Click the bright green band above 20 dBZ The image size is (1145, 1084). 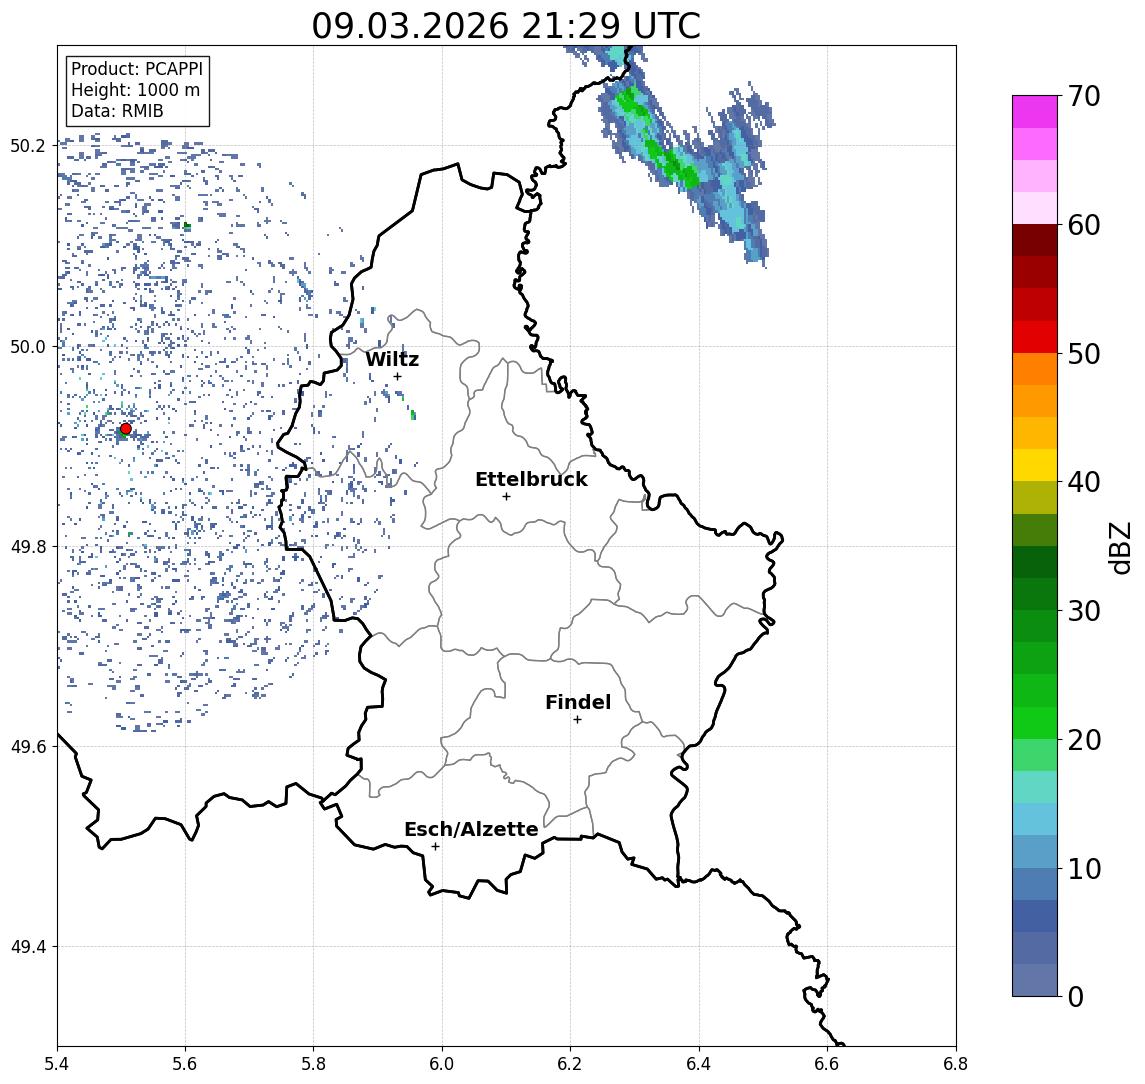(1035, 722)
